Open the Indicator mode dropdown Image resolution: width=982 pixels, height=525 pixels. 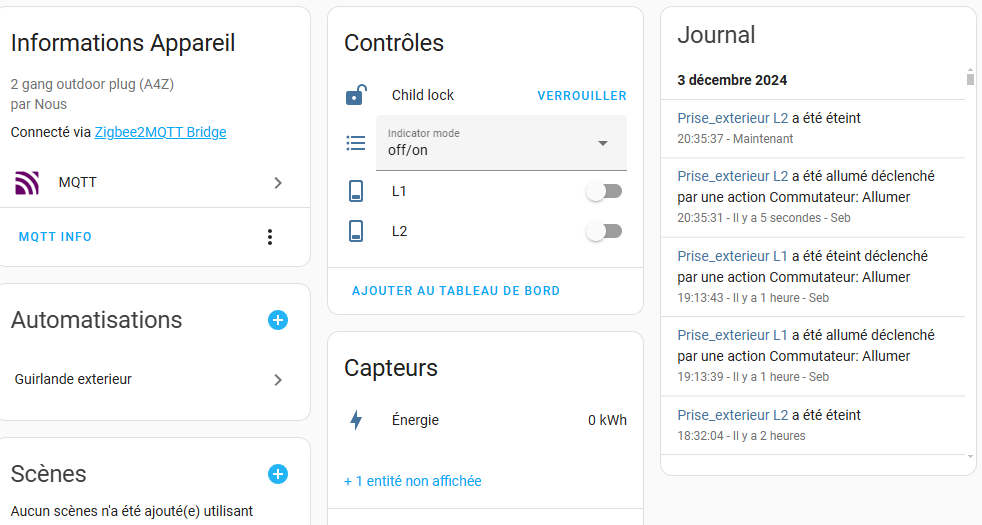pyautogui.click(x=602, y=143)
